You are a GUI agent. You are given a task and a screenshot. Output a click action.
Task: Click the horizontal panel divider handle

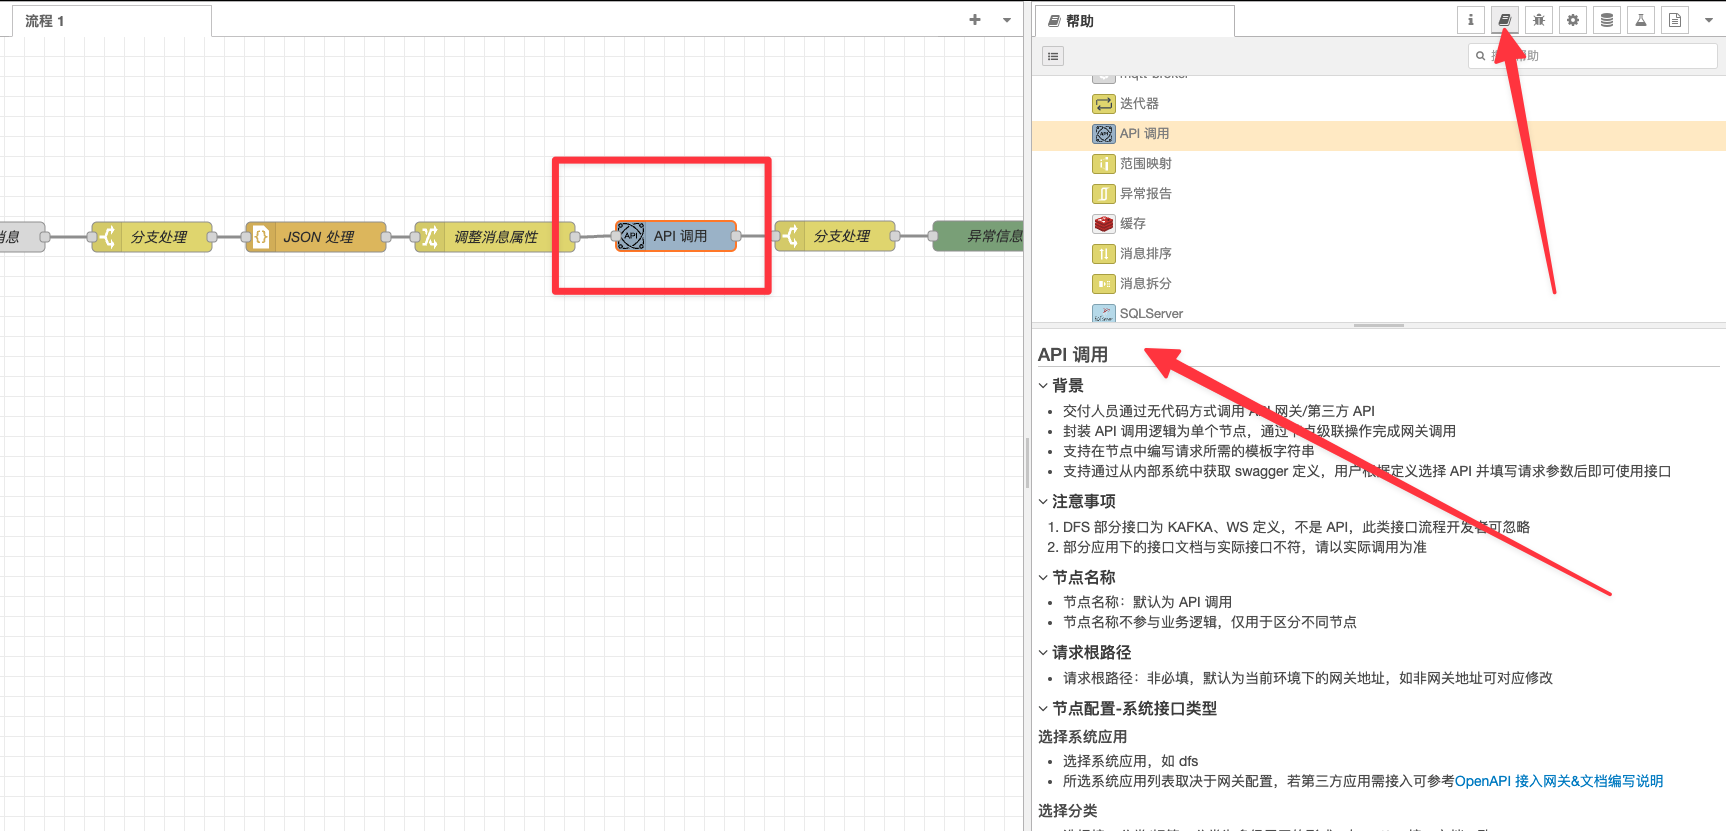pyautogui.click(x=1378, y=325)
